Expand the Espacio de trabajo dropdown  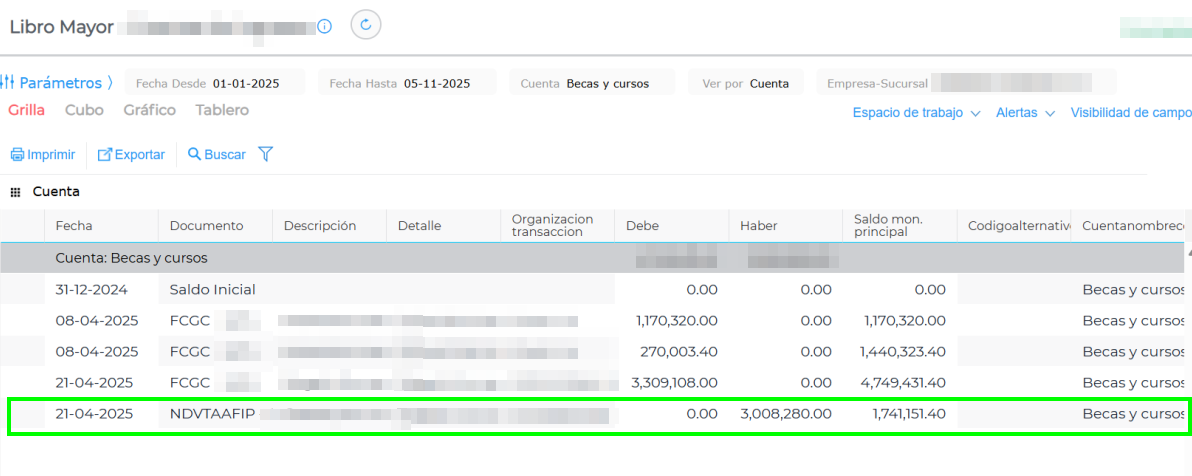[915, 113]
